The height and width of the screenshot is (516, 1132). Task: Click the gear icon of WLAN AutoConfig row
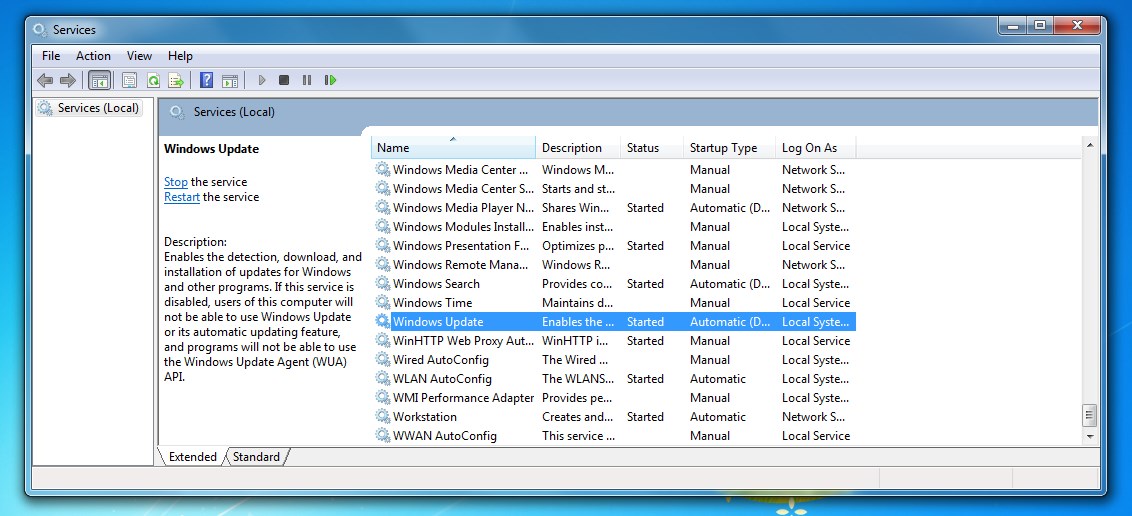point(383,378)
